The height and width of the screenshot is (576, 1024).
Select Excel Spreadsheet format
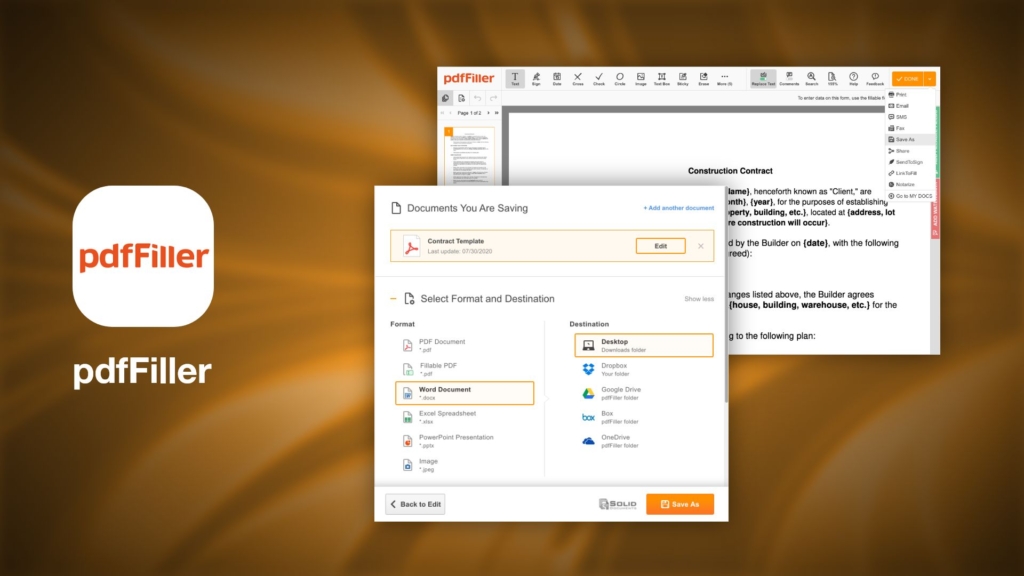[464, 417]
